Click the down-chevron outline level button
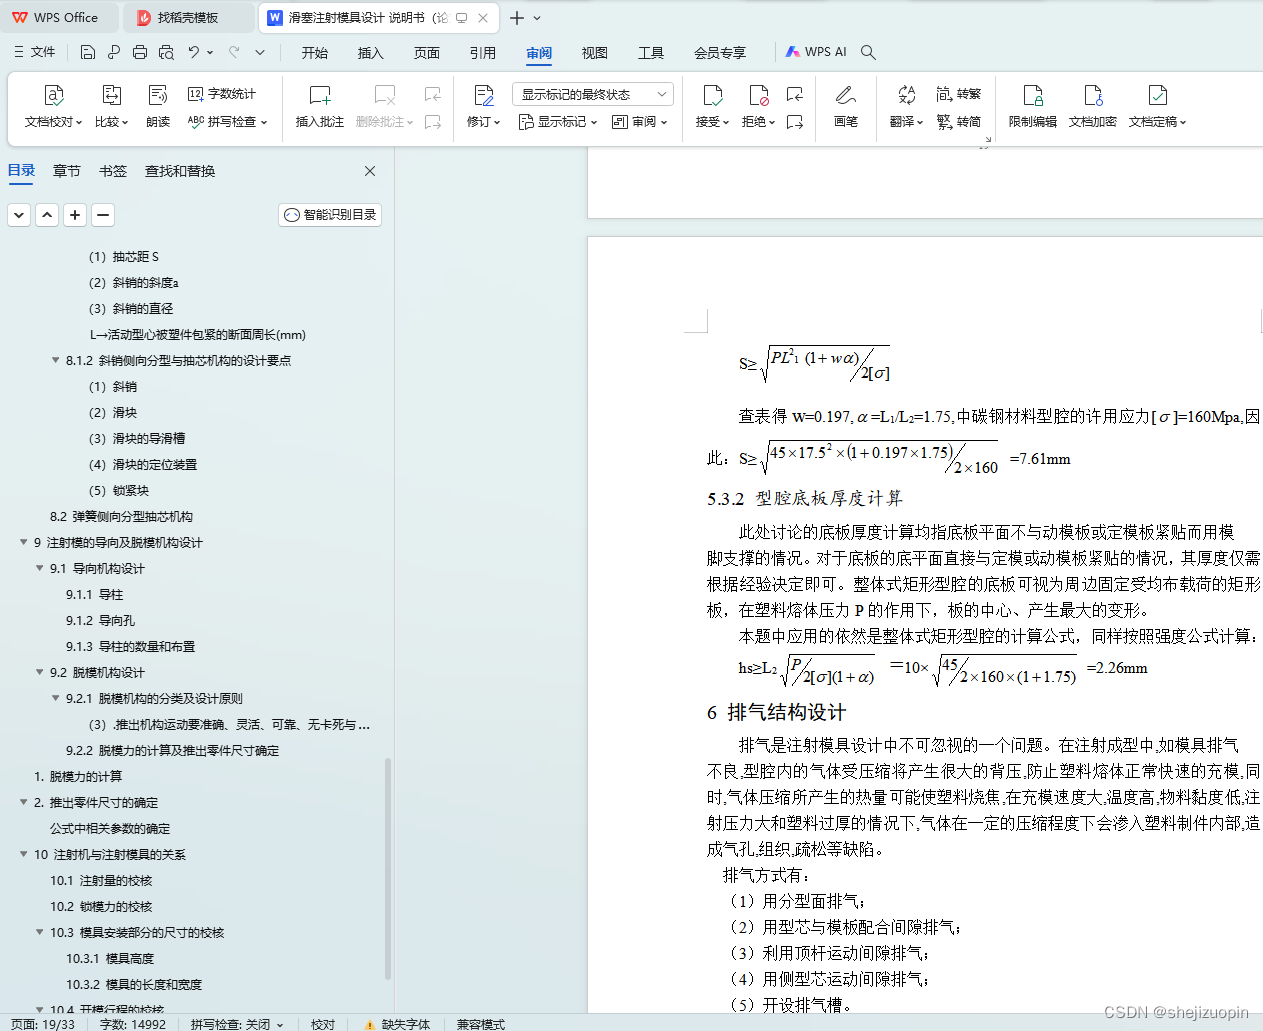Image resolution: width=1263 pixels, height=1031 pixels. click(19, 214)
